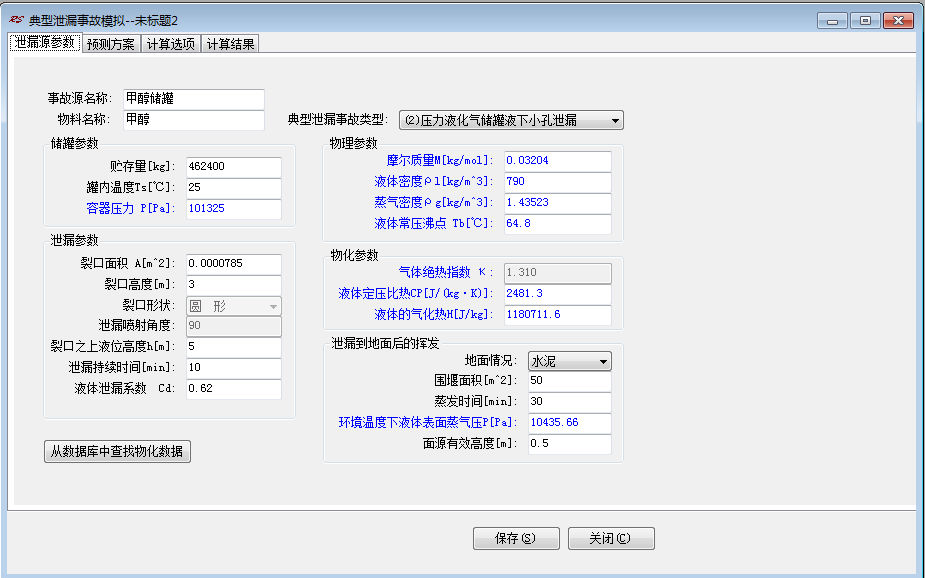Viewport: 925px width, 578px height.
Task: Click the 蒸发时间 field showing 30
Action: (569, 402)
